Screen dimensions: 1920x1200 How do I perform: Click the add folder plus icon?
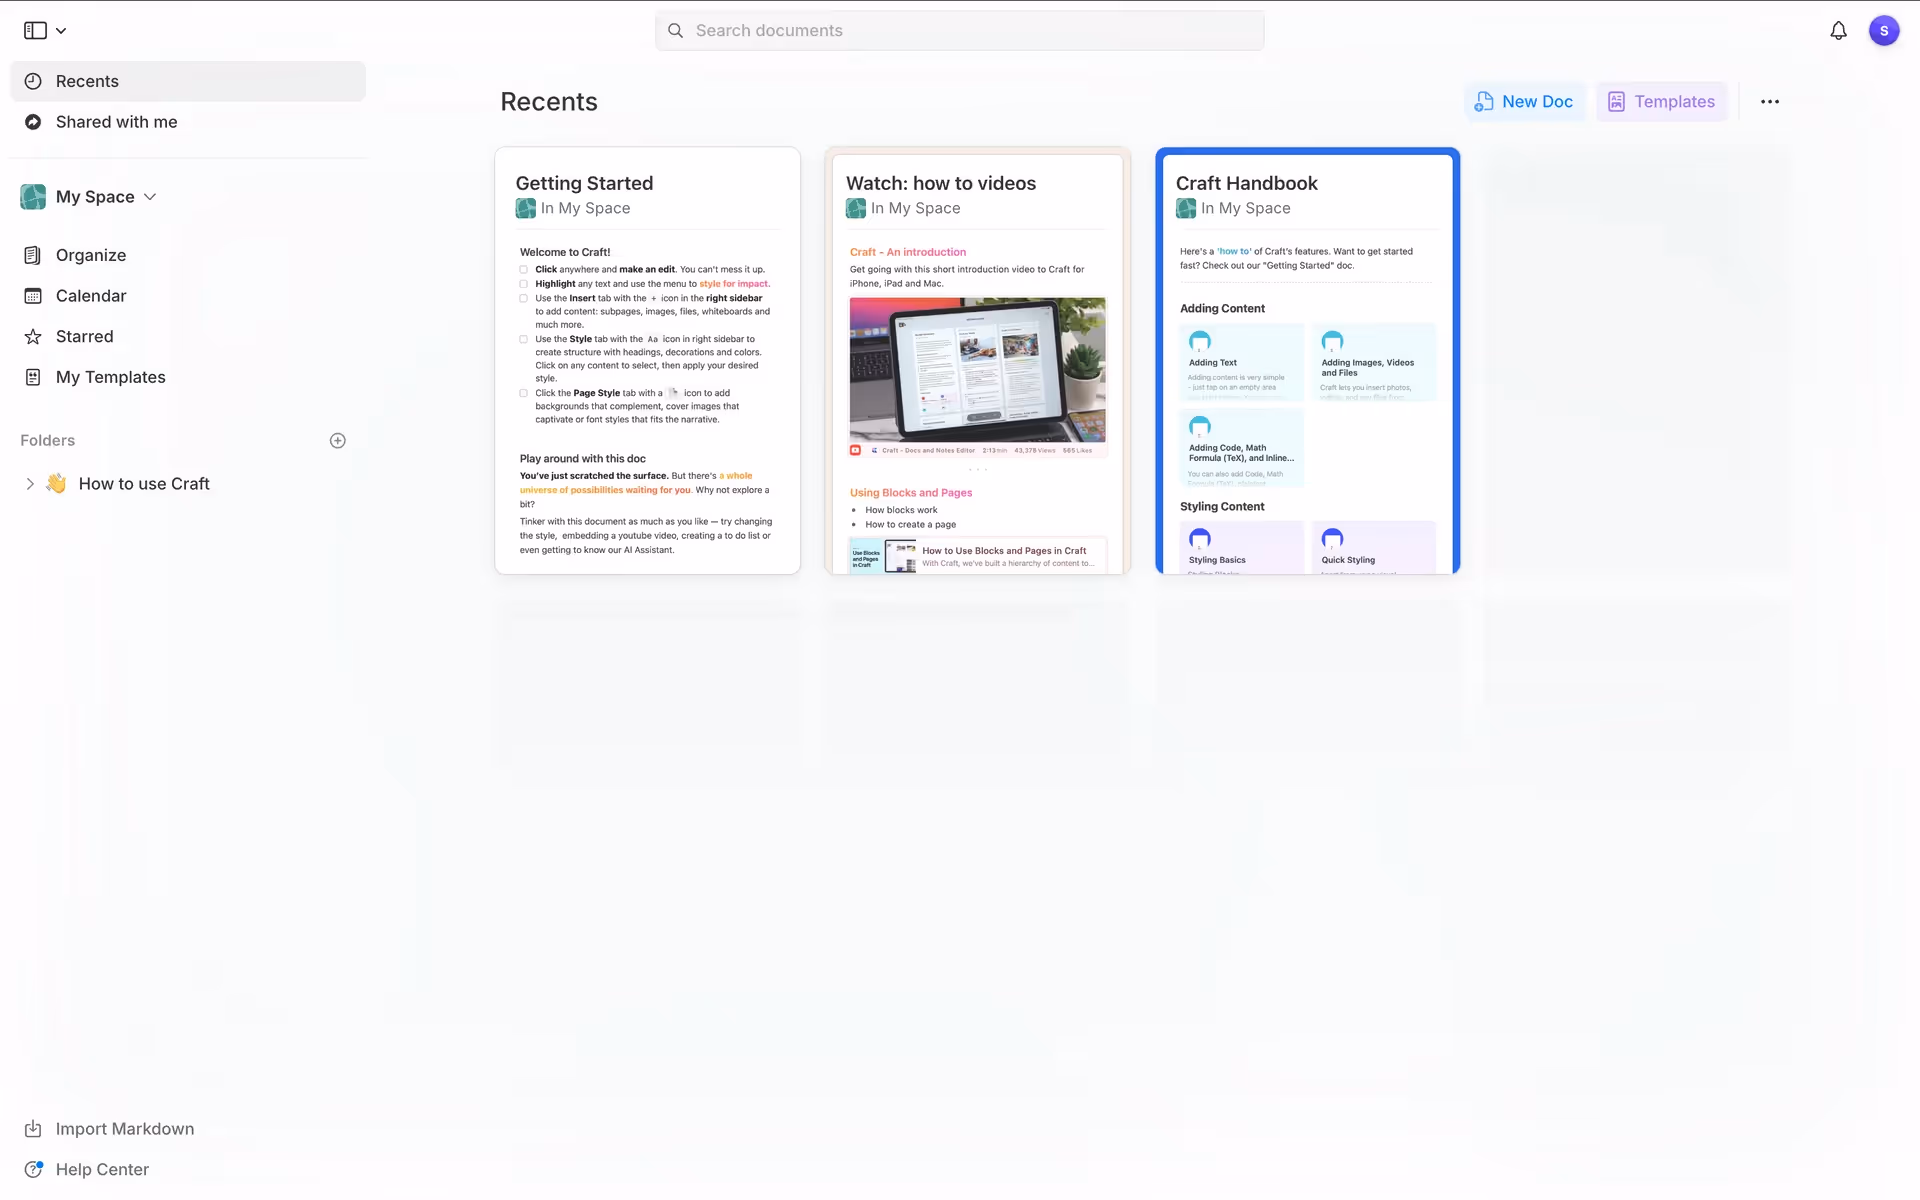[x=338, y=441]
